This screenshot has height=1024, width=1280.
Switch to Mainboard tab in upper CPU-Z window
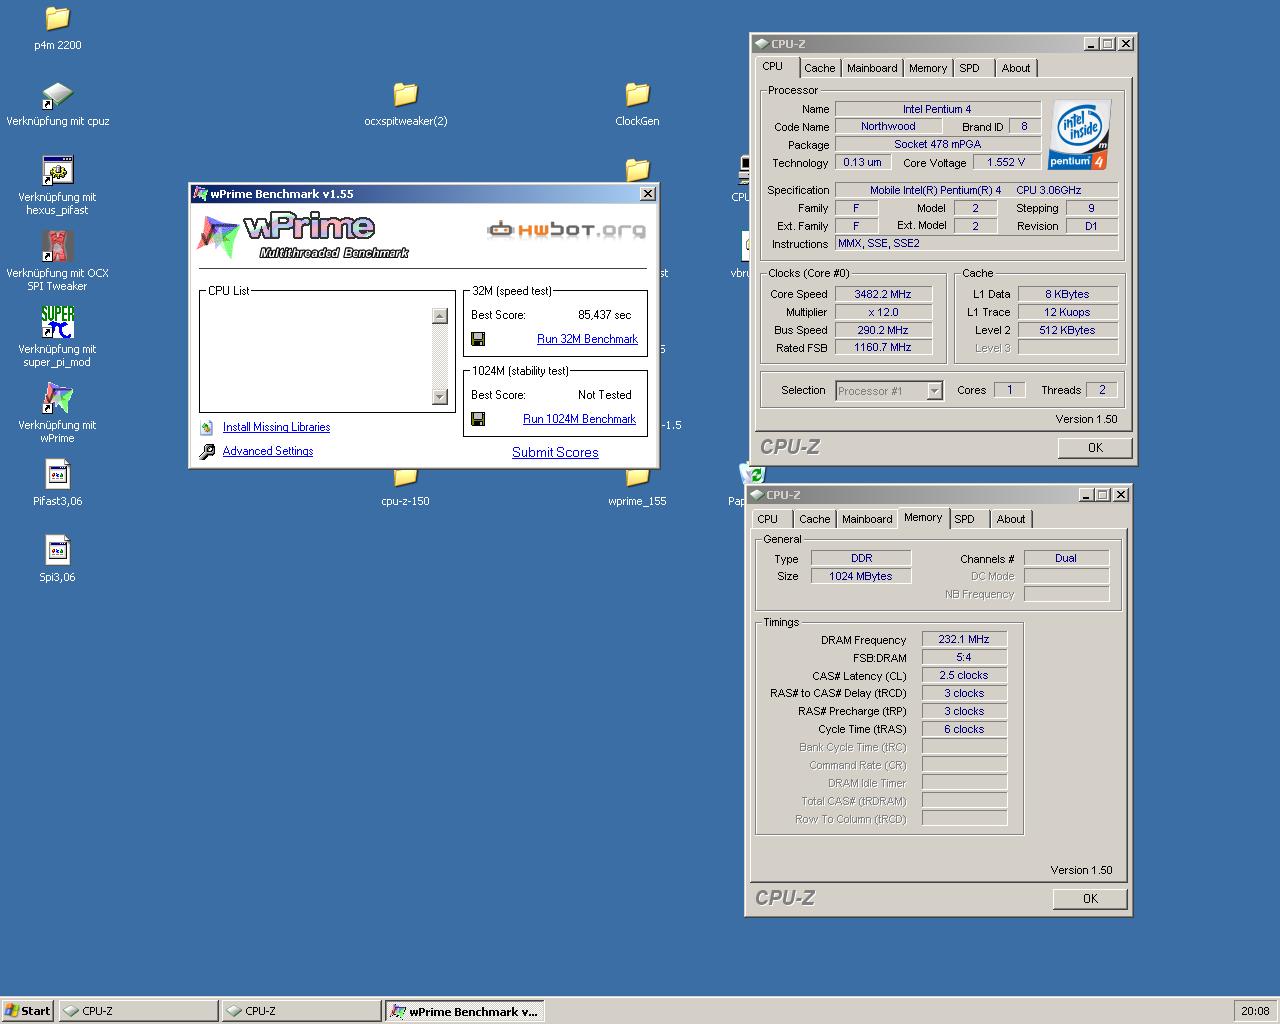(x=872, y=68)
